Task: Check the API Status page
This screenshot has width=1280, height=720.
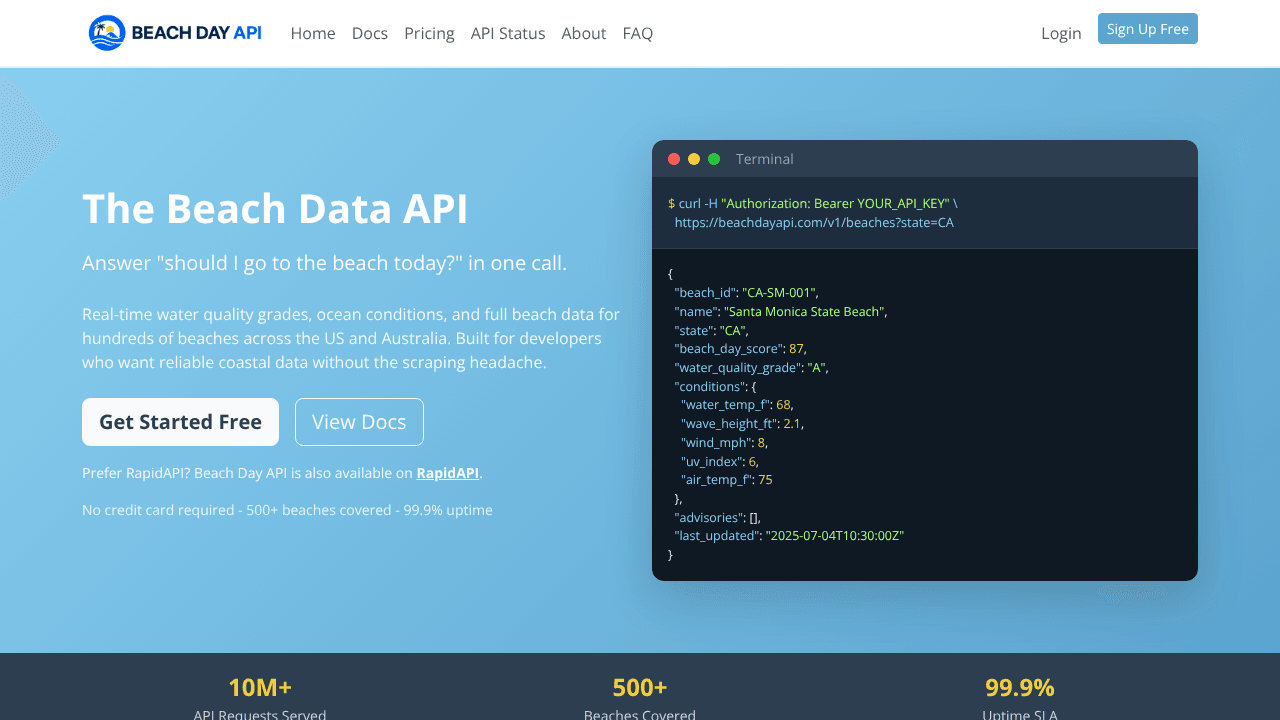Action: pos(508,33)
